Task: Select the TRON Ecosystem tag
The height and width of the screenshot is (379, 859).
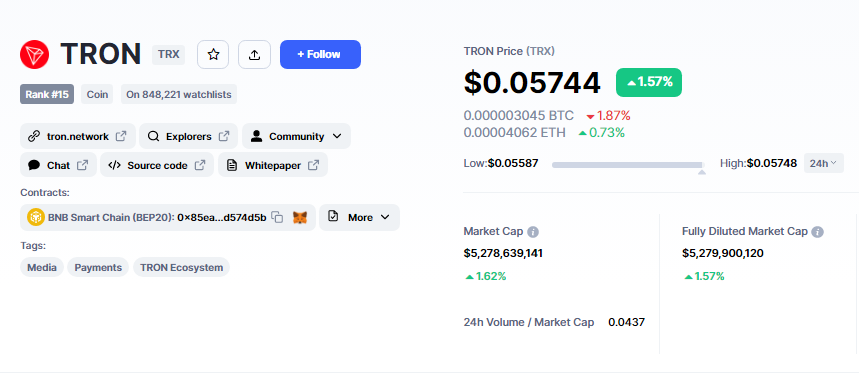Action: pyautogui.click(x=181, y=267)
